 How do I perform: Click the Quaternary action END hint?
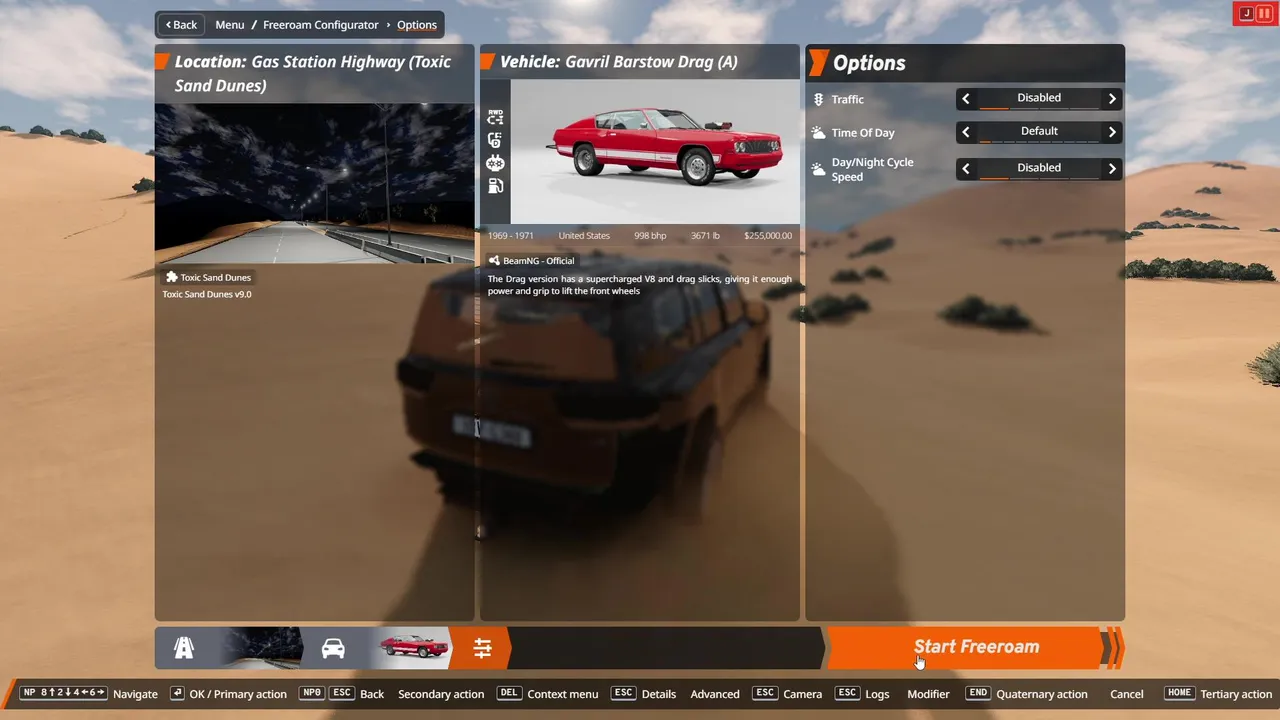click(1027, 693)
